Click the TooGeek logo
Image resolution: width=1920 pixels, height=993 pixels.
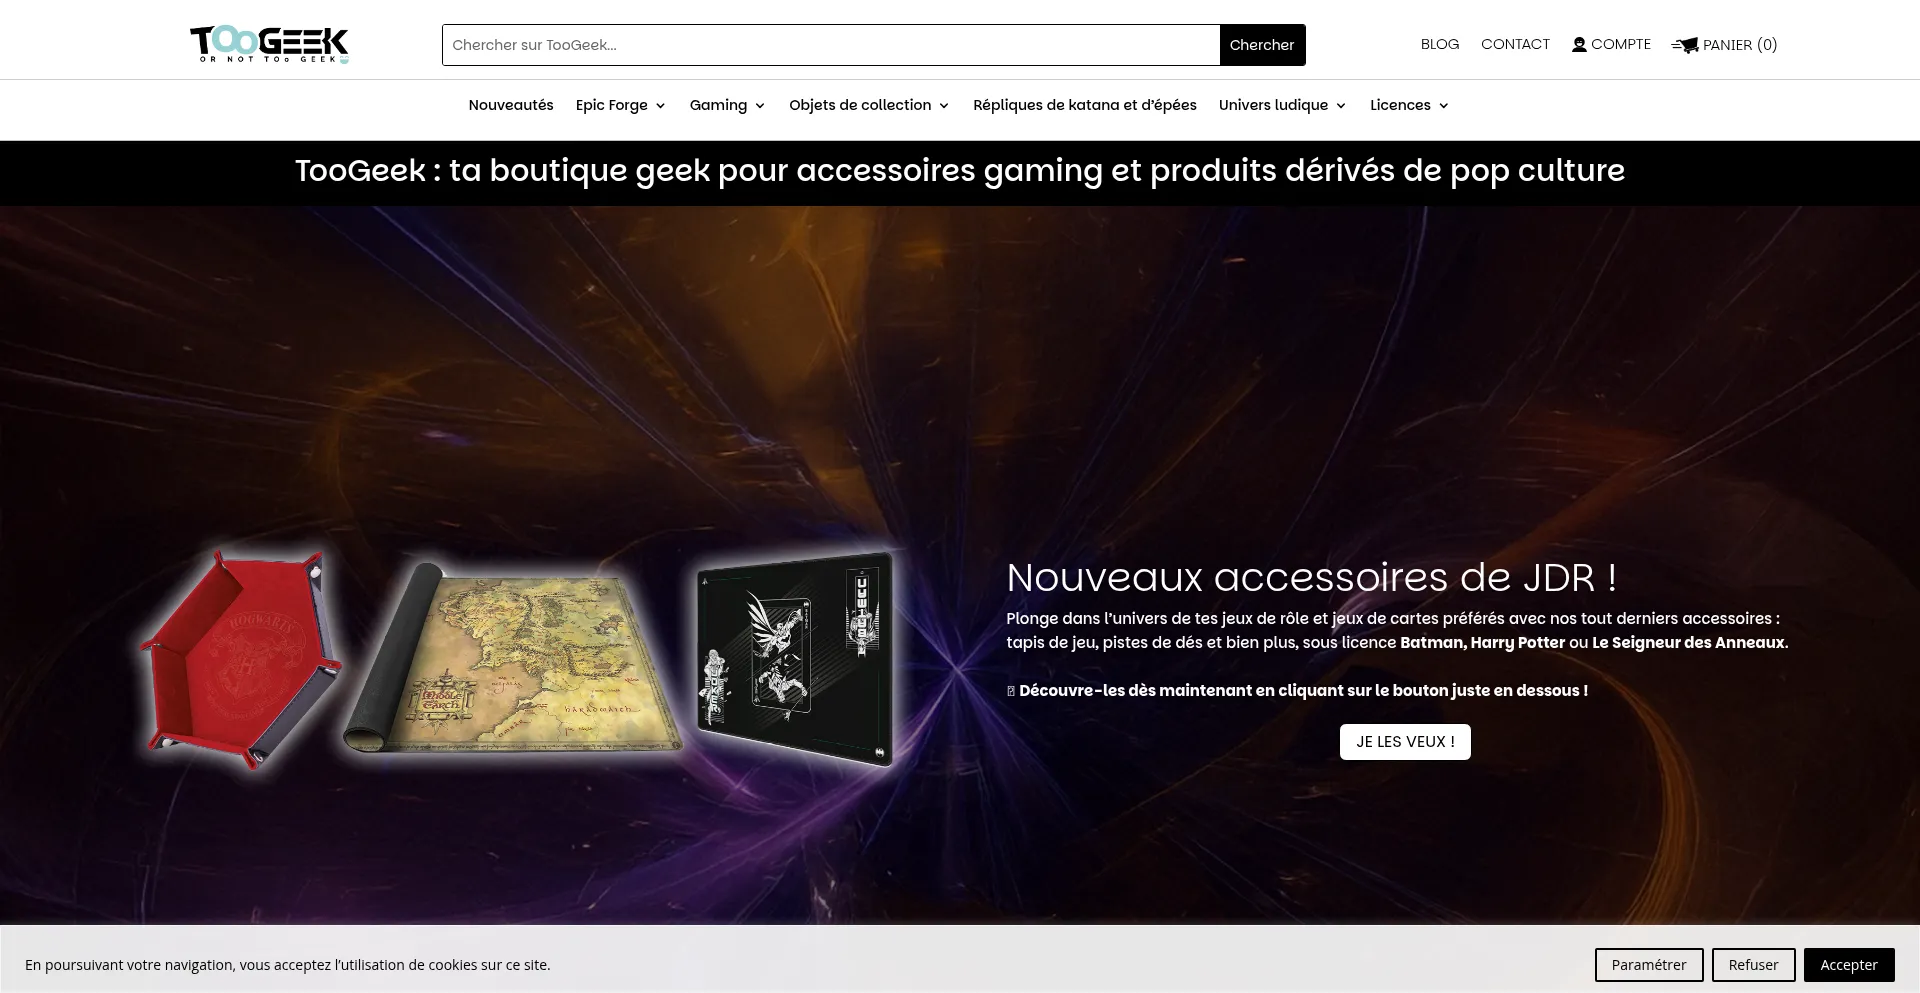269,45
